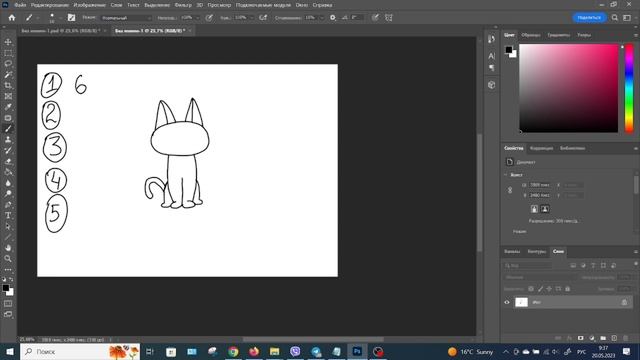
Task: Add a layer mask in Layers panel
Action: [x=580, y=338]
